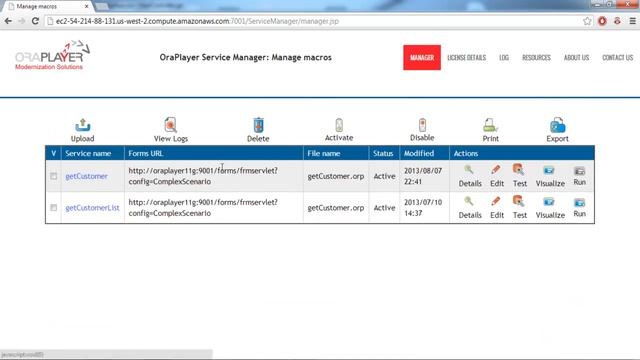Image resolution: width=640 pixels, height=360 pixels.
Task: Click the getCustomerList row Forms URL
Action: click(203, 207)
